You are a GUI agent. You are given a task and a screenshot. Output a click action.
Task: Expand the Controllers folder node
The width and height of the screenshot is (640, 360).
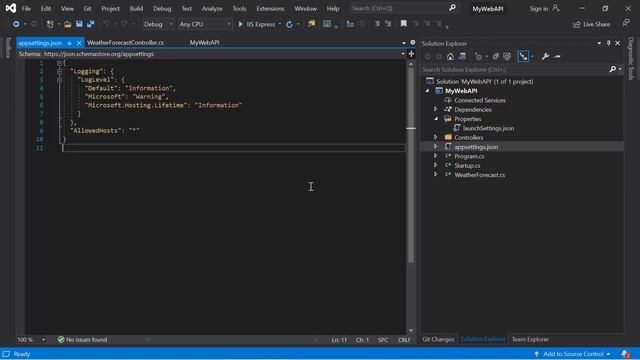[436, 137]
